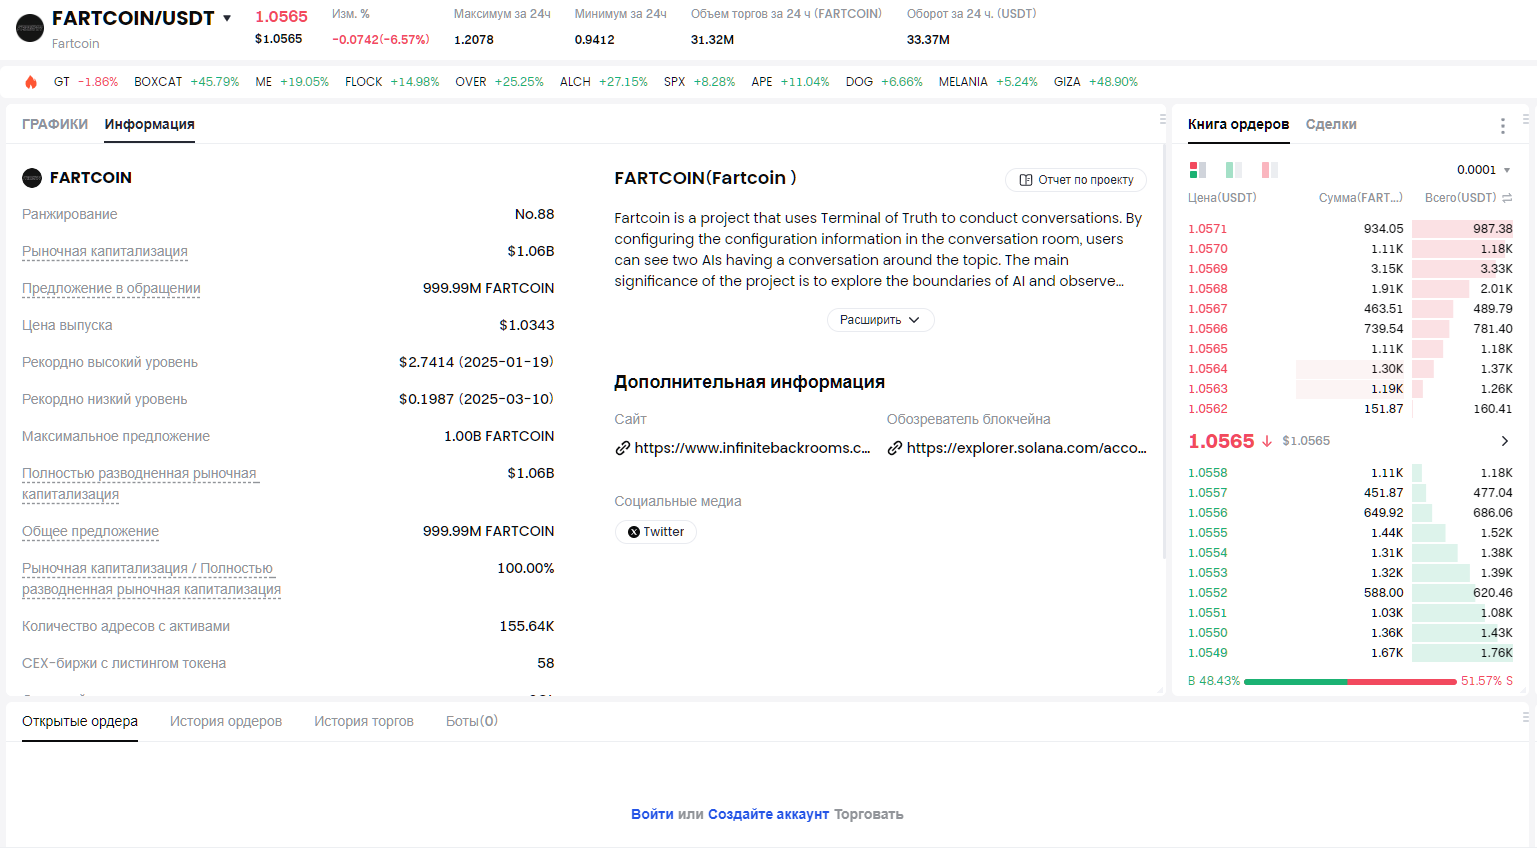Open the FARTCOIN/USDT pair selector arrow

click(227, 18)
